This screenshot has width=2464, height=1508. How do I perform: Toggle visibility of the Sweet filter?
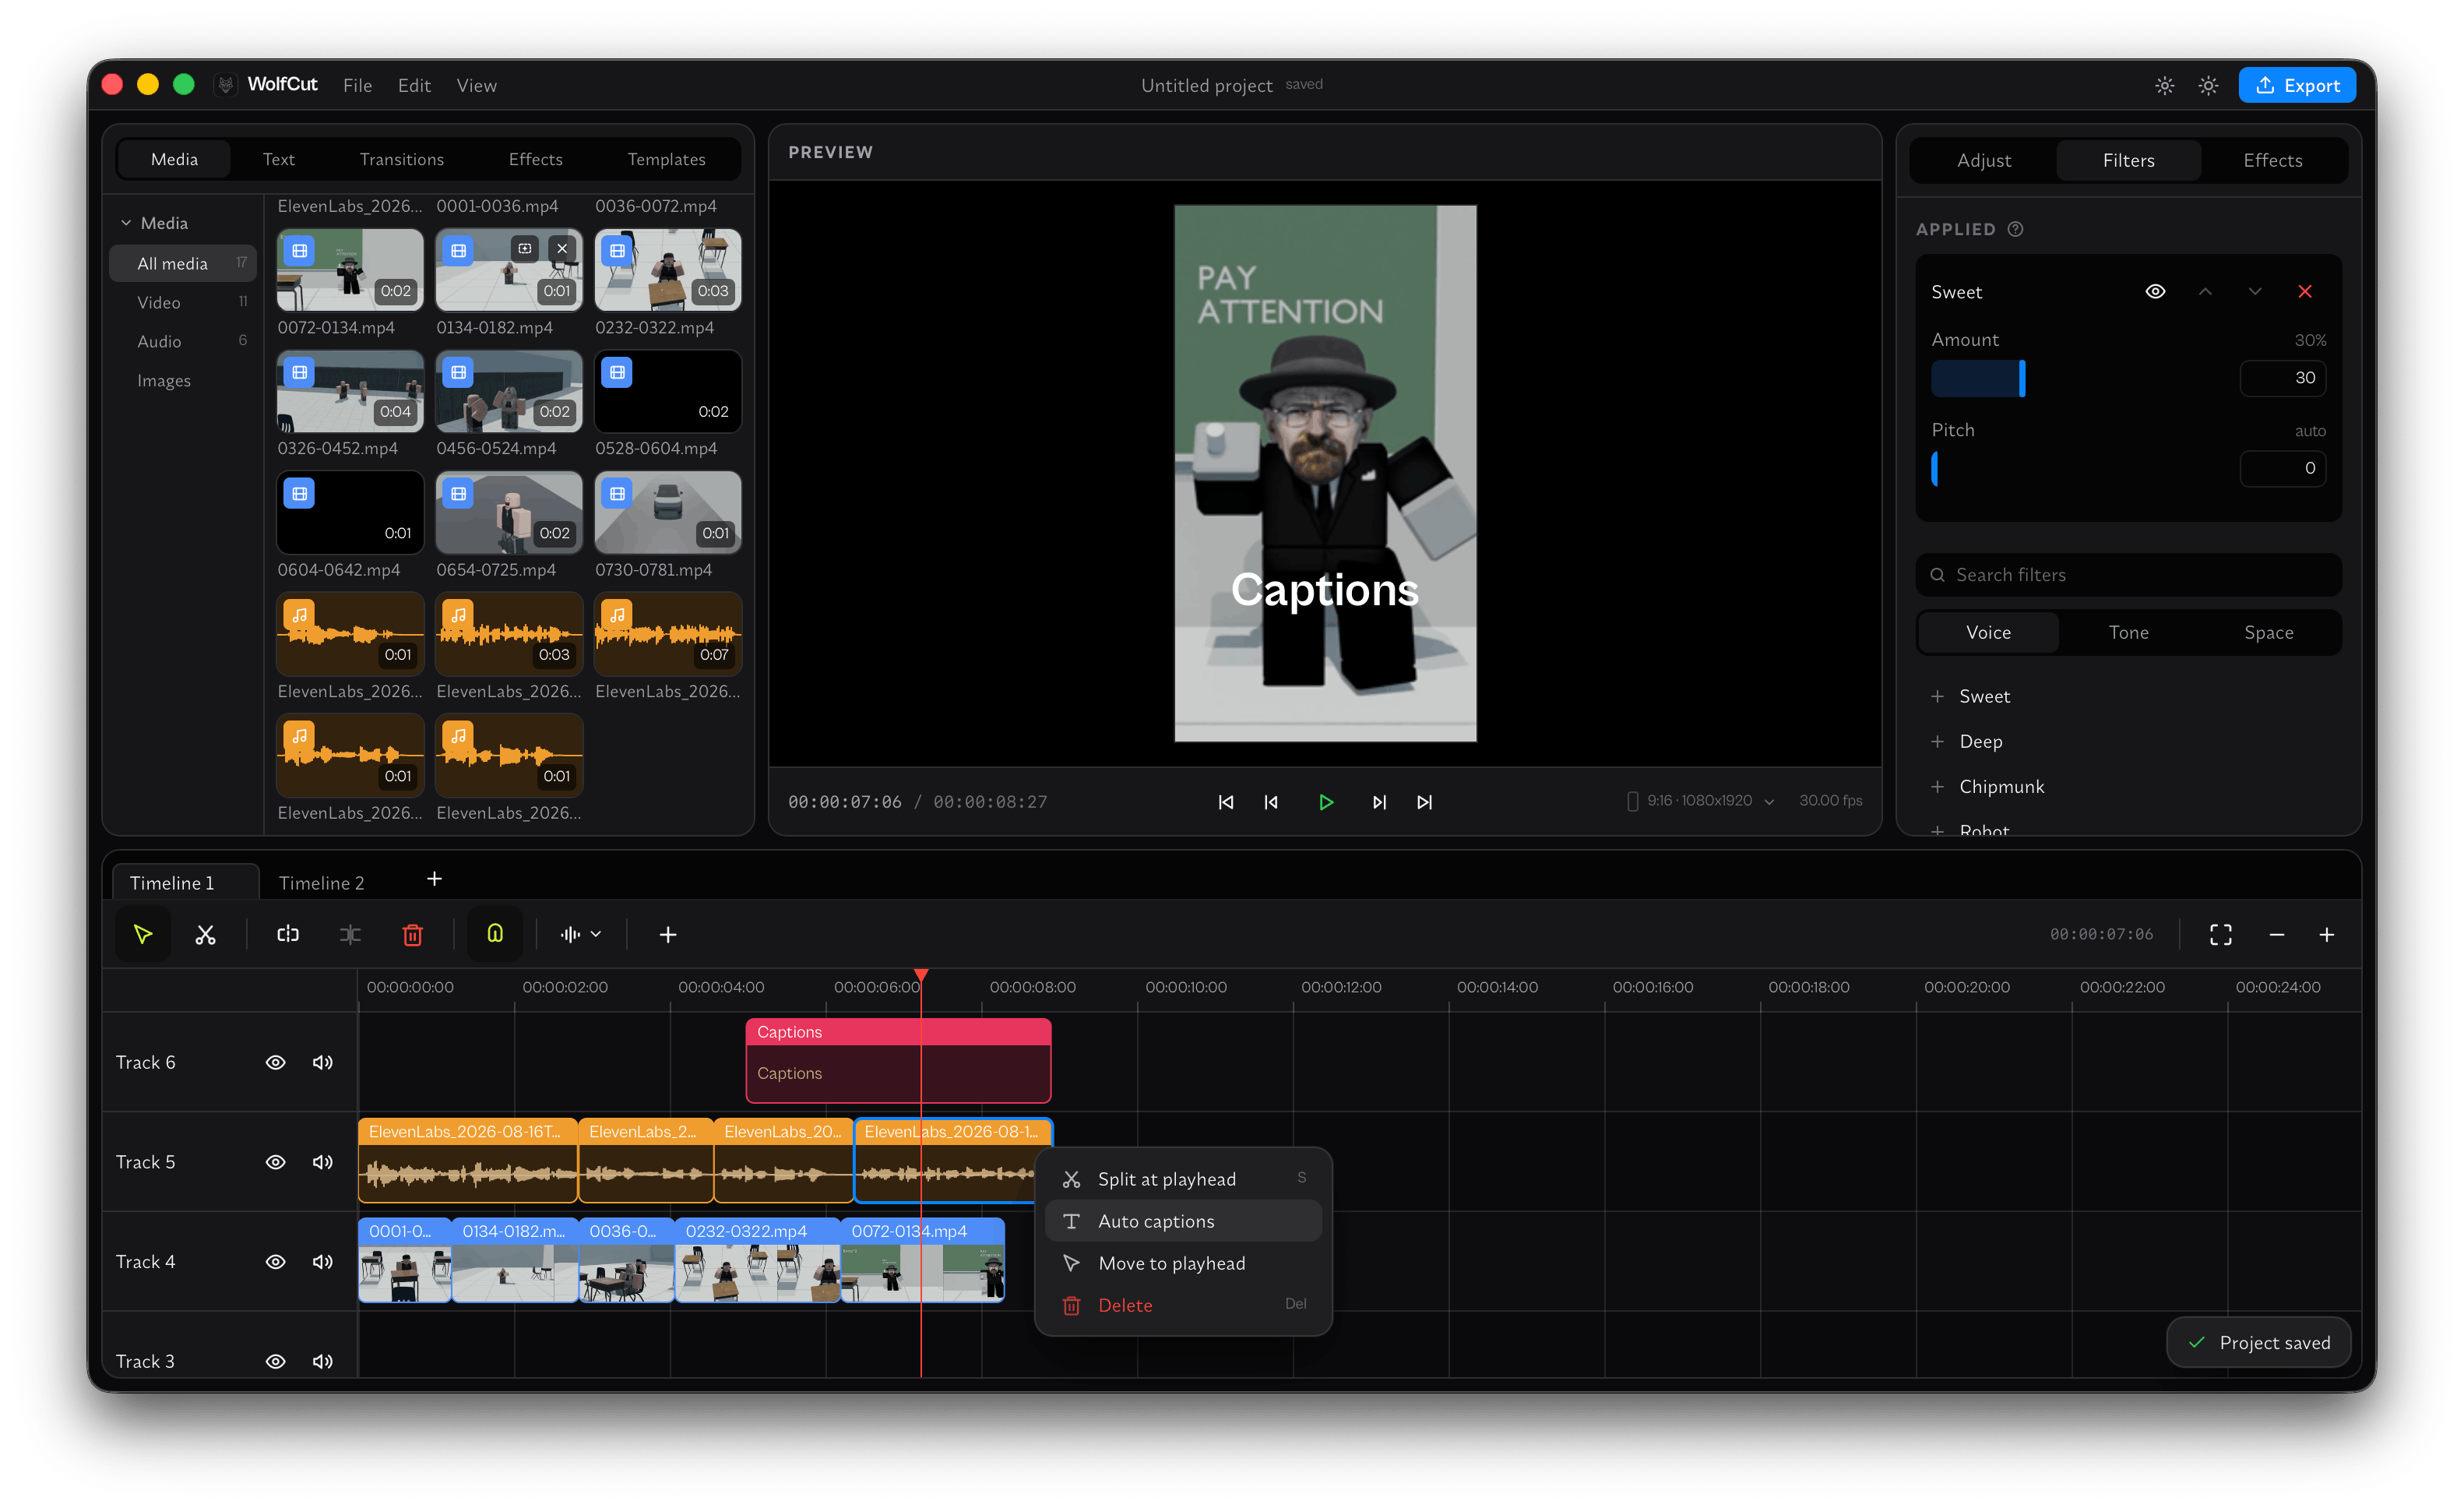(x=2155, y=291)
